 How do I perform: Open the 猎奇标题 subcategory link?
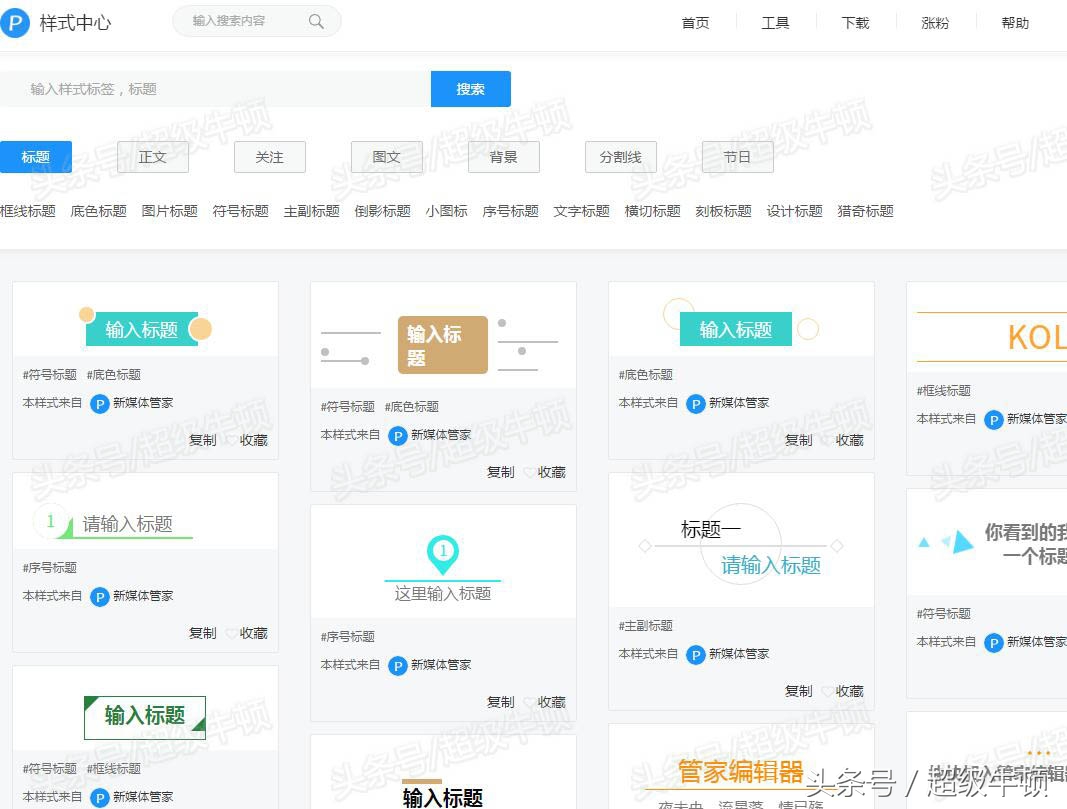click(864, 211)
